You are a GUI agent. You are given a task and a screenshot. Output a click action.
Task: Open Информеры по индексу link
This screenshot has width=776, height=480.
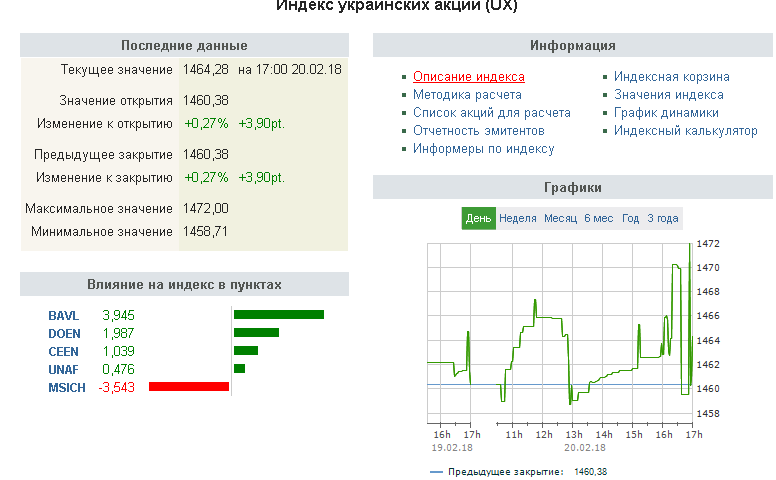[484, 148]
